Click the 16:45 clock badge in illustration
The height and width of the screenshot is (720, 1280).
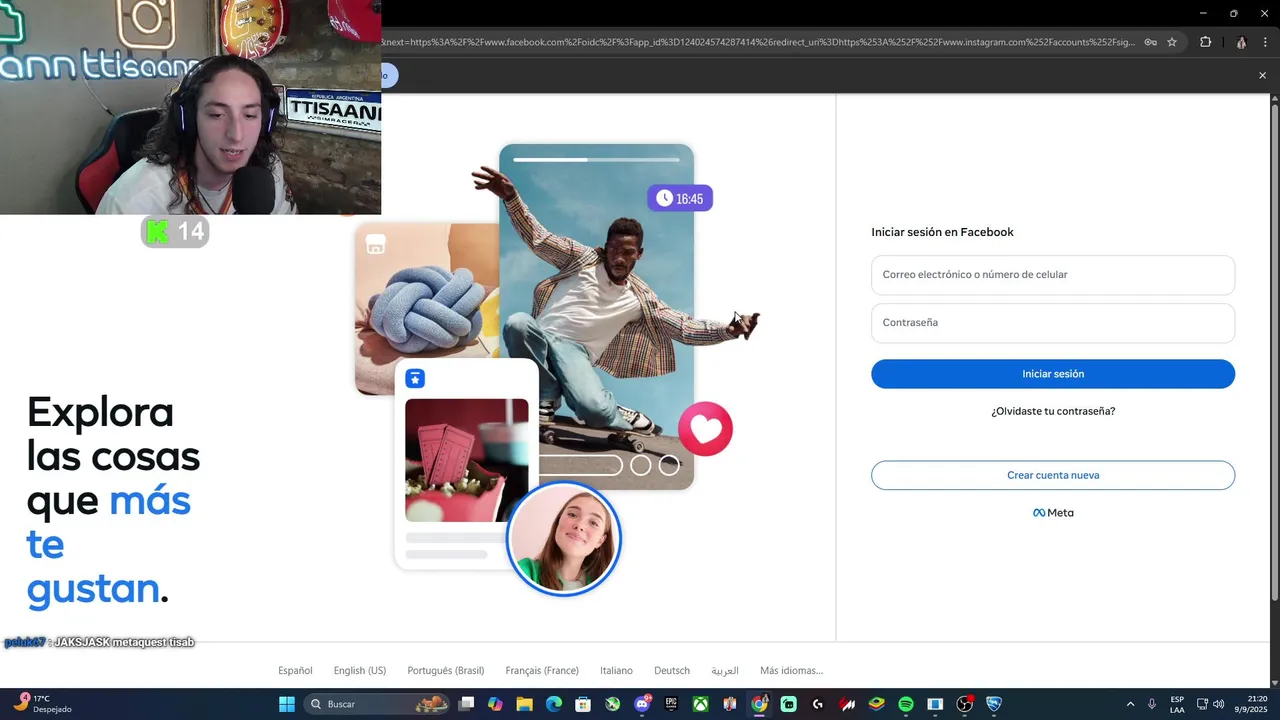pyautogui.click(x=680, y=198)
